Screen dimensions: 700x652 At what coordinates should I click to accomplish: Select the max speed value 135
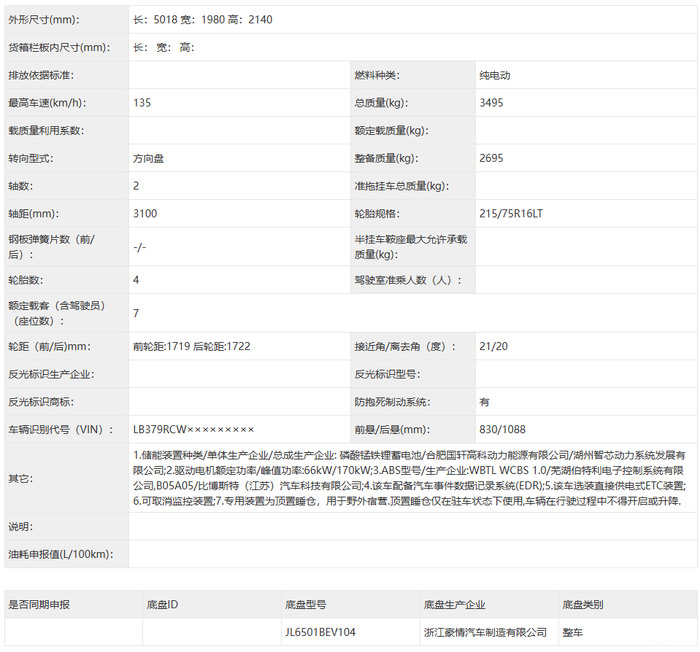point(142,103)
